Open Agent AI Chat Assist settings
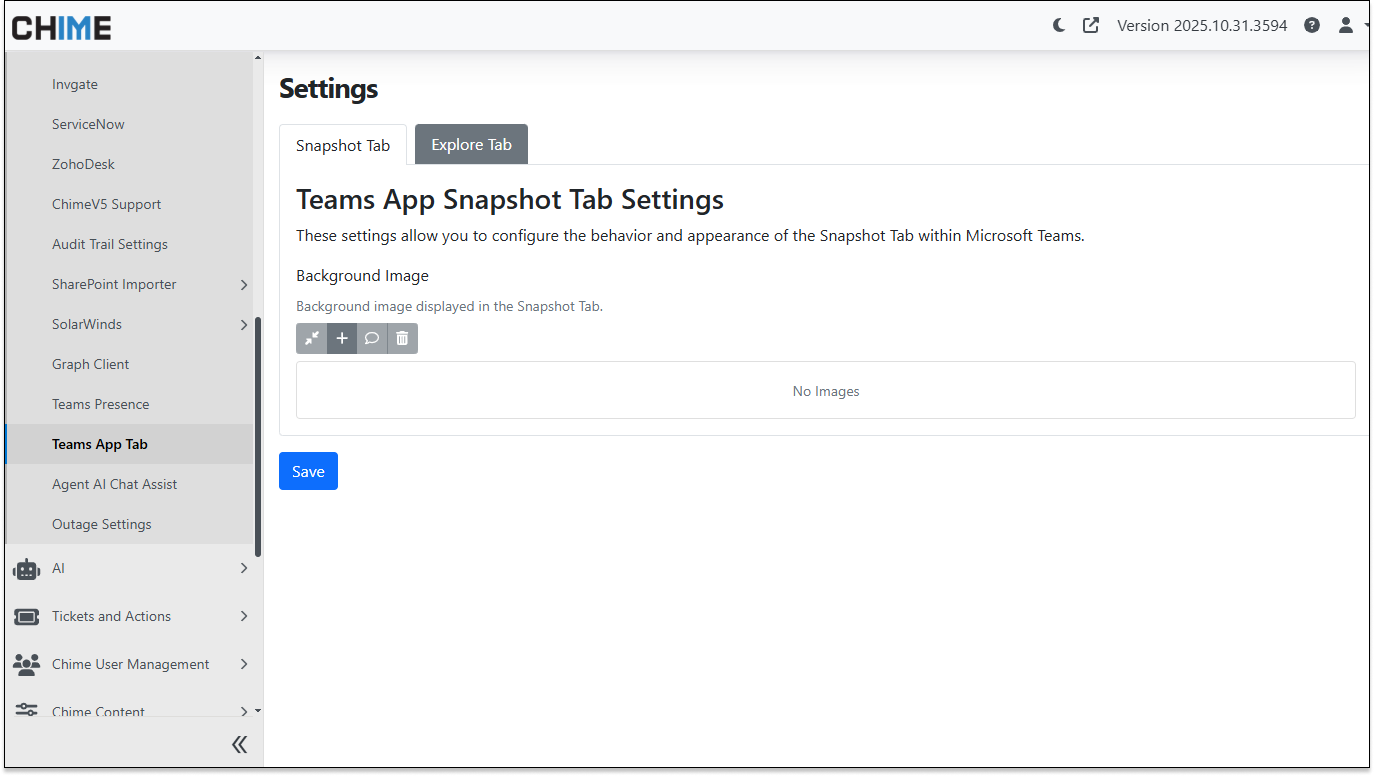Screen dimensions: 1374x776 tap(114, 484)
